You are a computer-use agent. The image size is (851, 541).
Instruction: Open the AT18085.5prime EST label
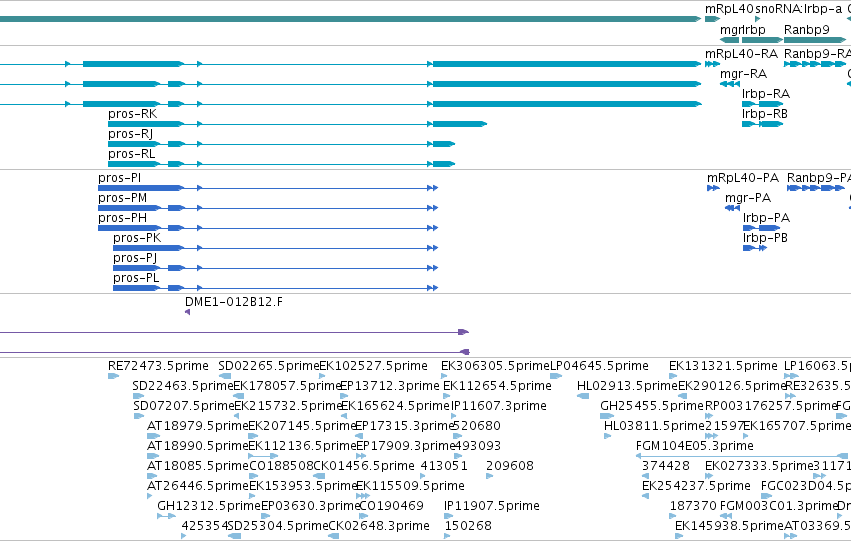pos(198,466)
